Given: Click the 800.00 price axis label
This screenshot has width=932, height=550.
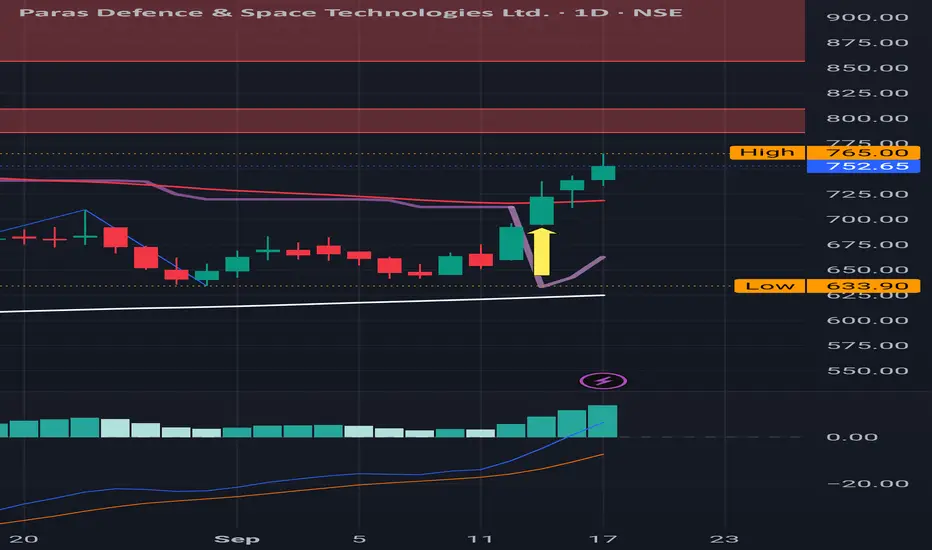Looking at the screenshot, I should [x=867, y=118].
